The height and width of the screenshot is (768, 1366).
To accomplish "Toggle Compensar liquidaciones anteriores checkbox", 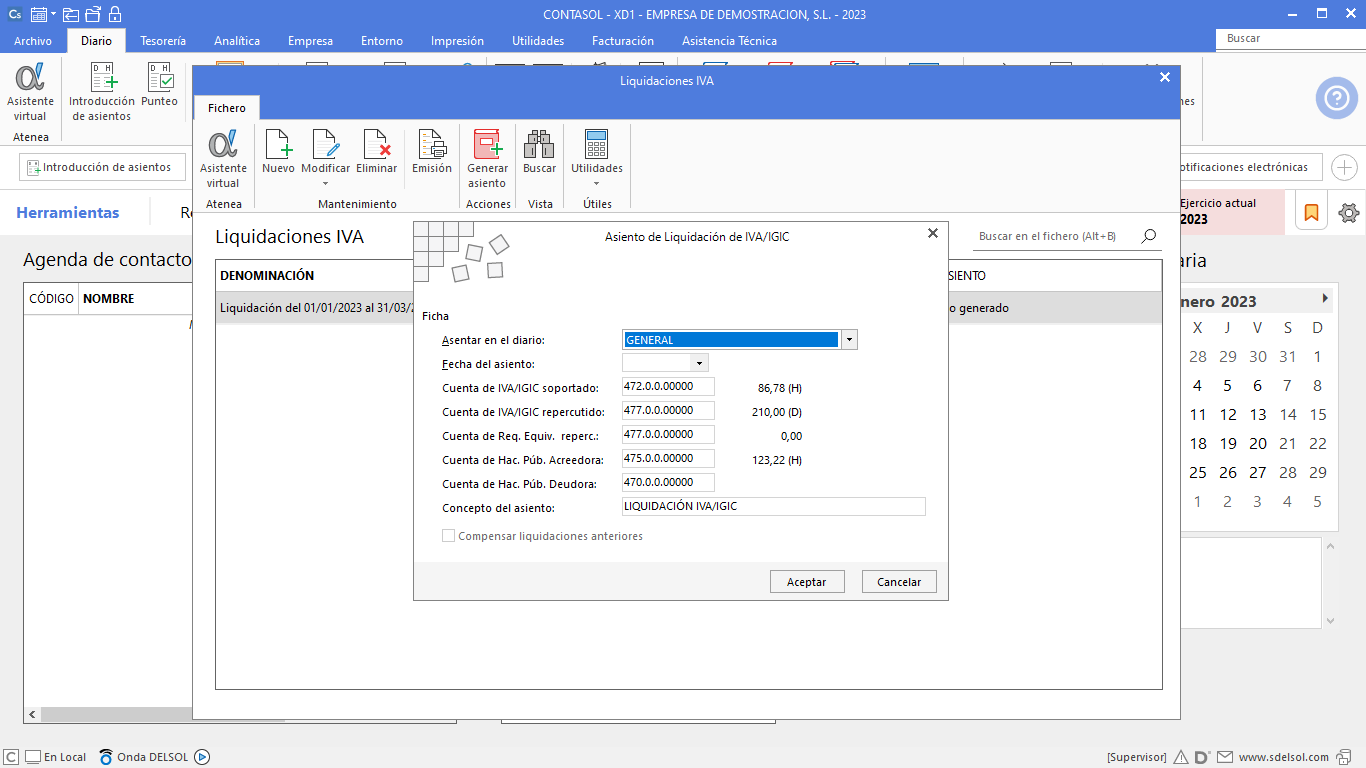I will (449, 536).
